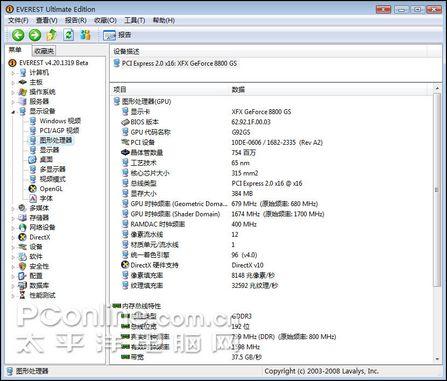
Task: Click the 数据库 icon in tree
Action: [x=22, y=285]
